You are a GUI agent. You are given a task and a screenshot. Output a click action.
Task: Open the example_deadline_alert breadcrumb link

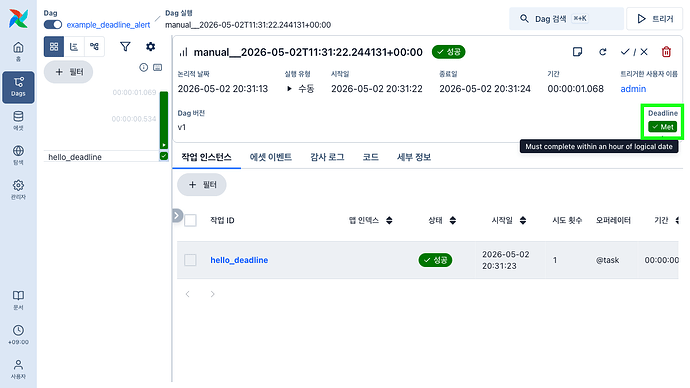[x=108, y=25]
